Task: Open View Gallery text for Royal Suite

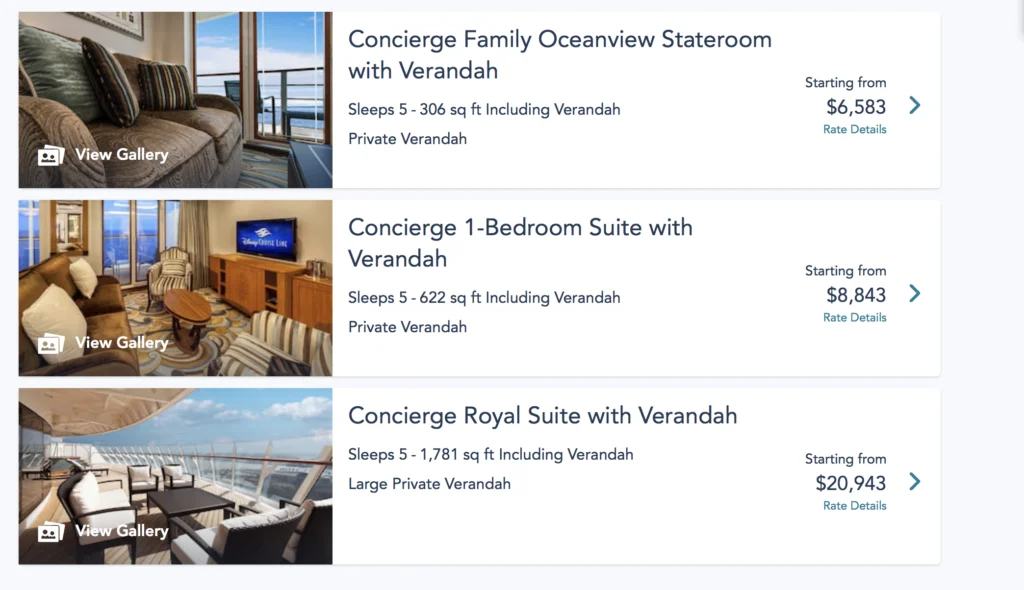Action: coord(122,531)
